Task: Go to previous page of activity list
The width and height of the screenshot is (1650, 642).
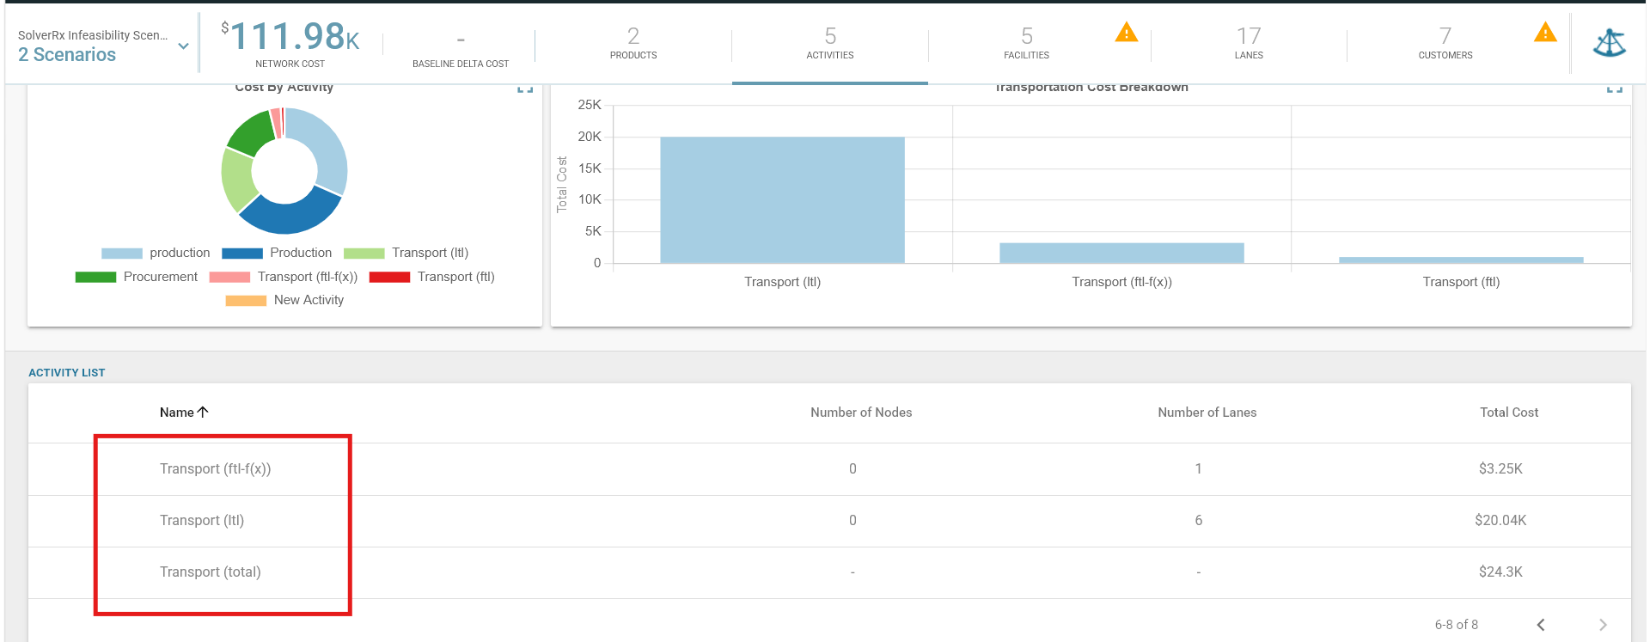Action: pyautogui.click(x=1541, y=625)
